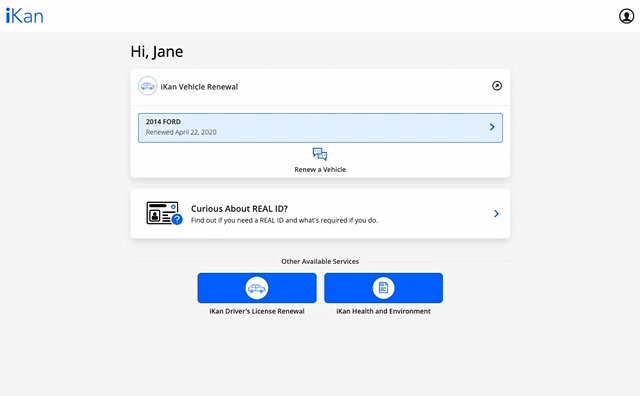The width and height of the screenshot is (640, 396).
Task: Click Renewed April 22, 2020 text
Action: [x=181, y=132]
